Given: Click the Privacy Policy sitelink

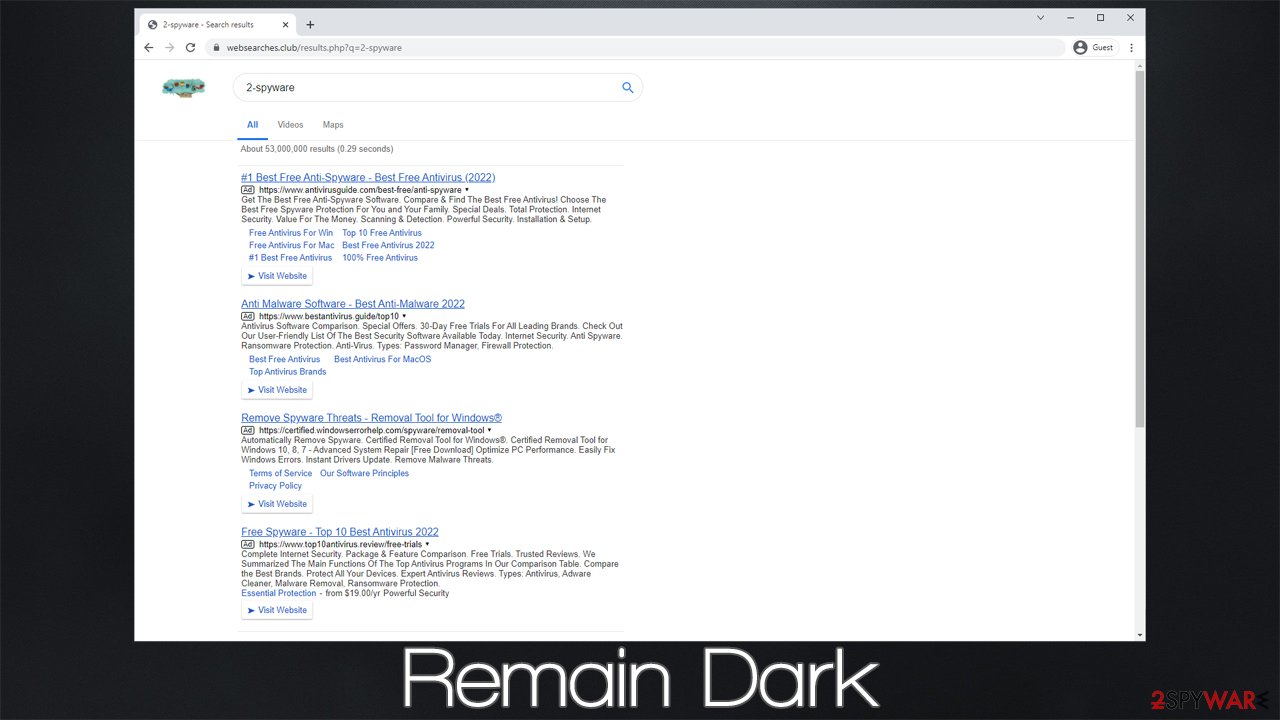Looking at the screenshot, I should 275,486.
